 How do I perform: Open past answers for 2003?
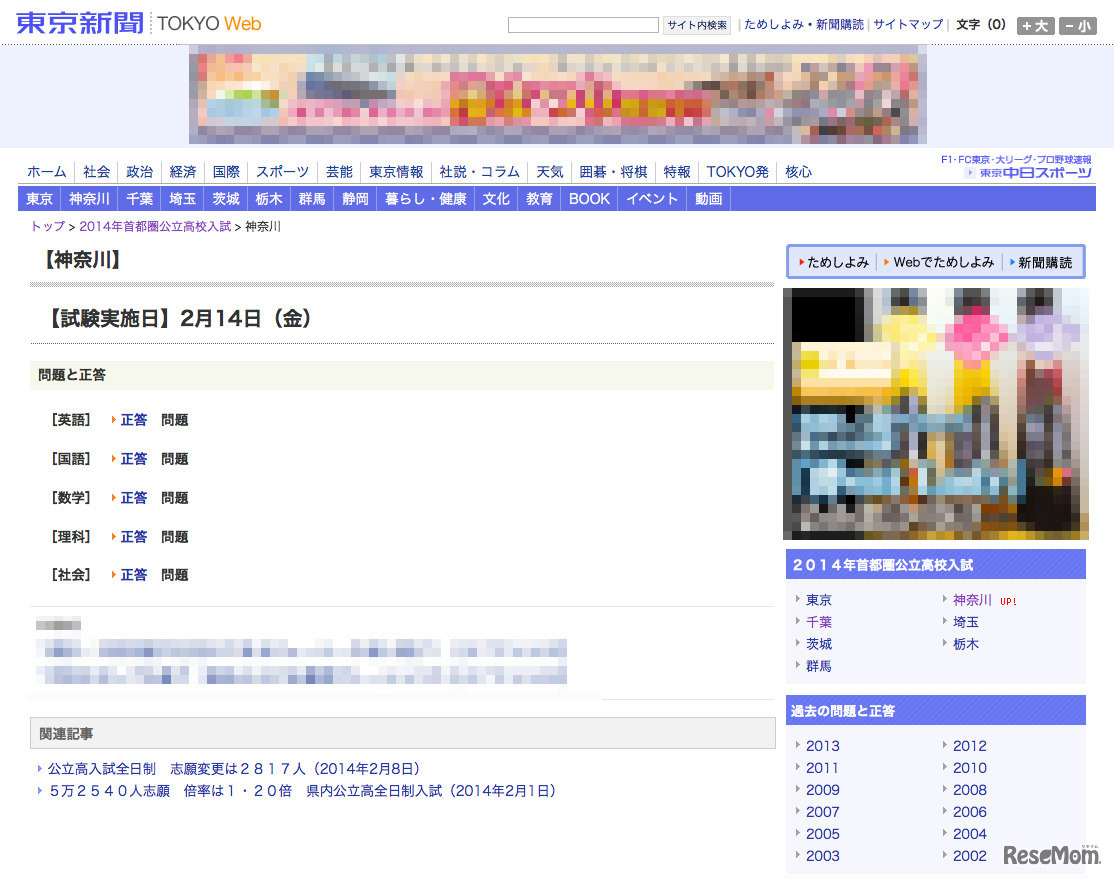[823, 856]
